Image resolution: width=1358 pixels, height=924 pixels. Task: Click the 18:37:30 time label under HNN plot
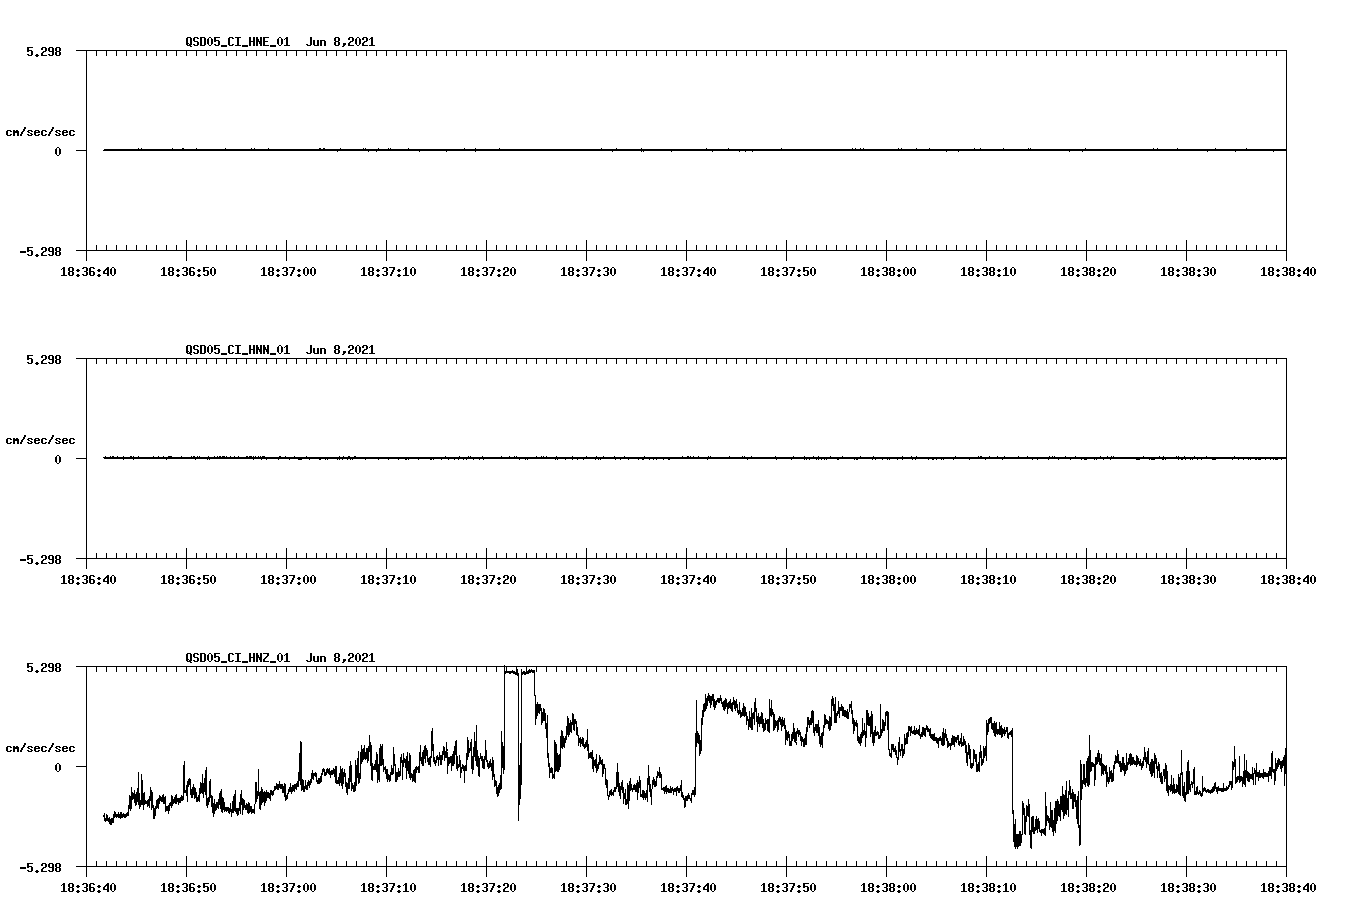pyautogui.click(x=588, y=579)
